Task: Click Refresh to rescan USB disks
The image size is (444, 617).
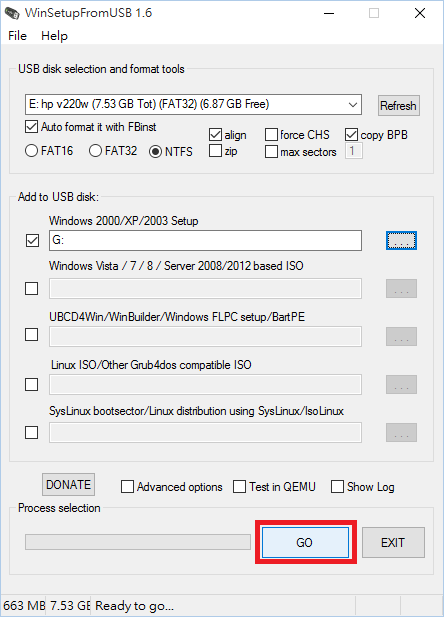Action: coord(398,105)
